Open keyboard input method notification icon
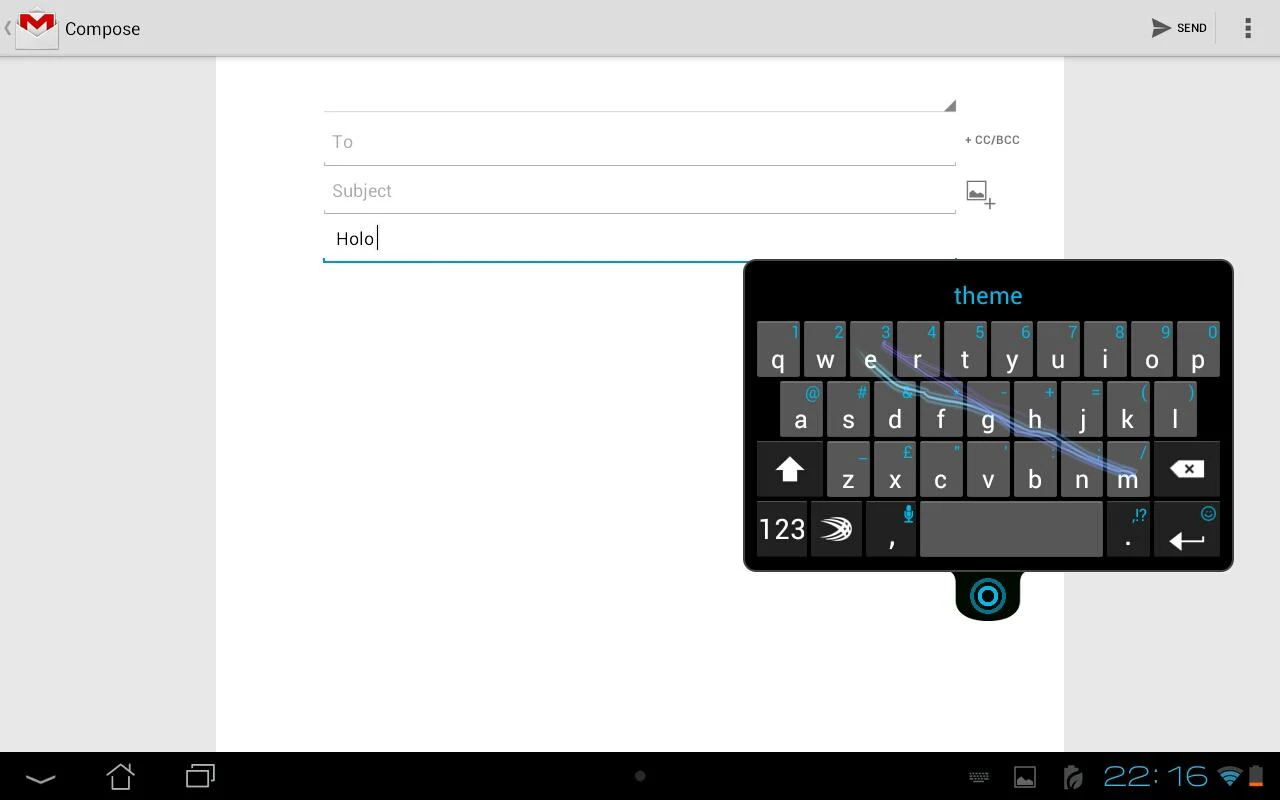This screenshot has width=1280, height=800. coord(979,777)
